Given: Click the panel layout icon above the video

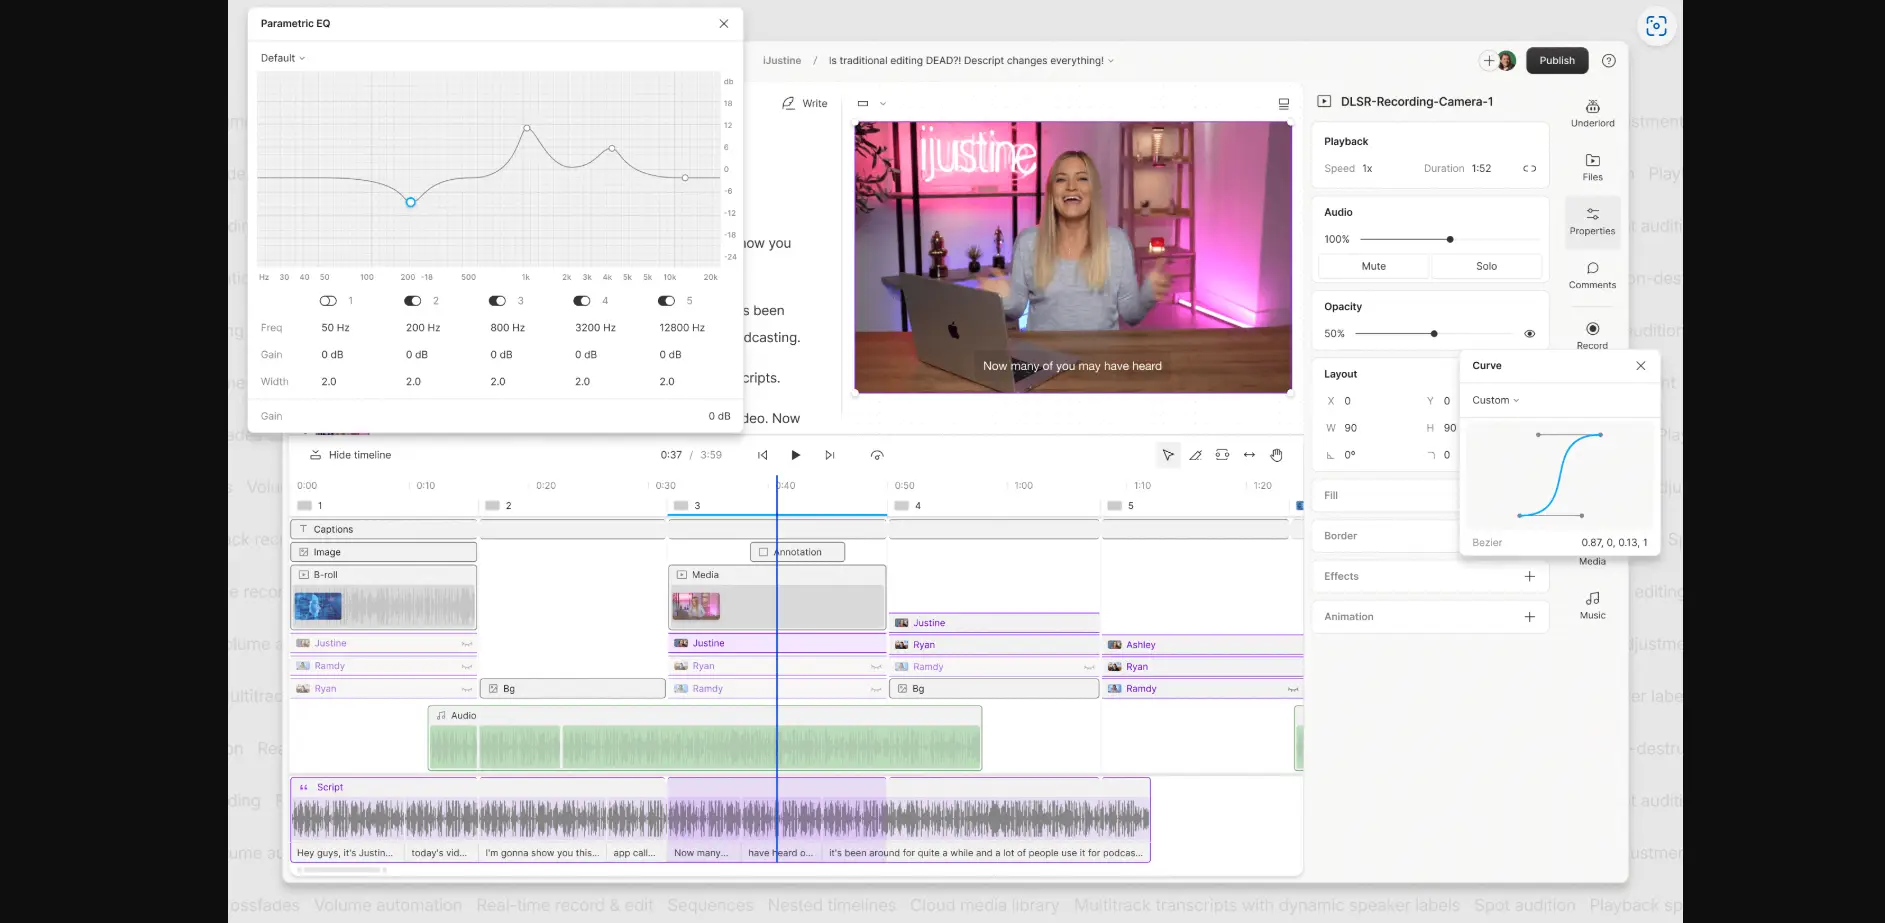Looking at the screenshot, I should 1283,103.
